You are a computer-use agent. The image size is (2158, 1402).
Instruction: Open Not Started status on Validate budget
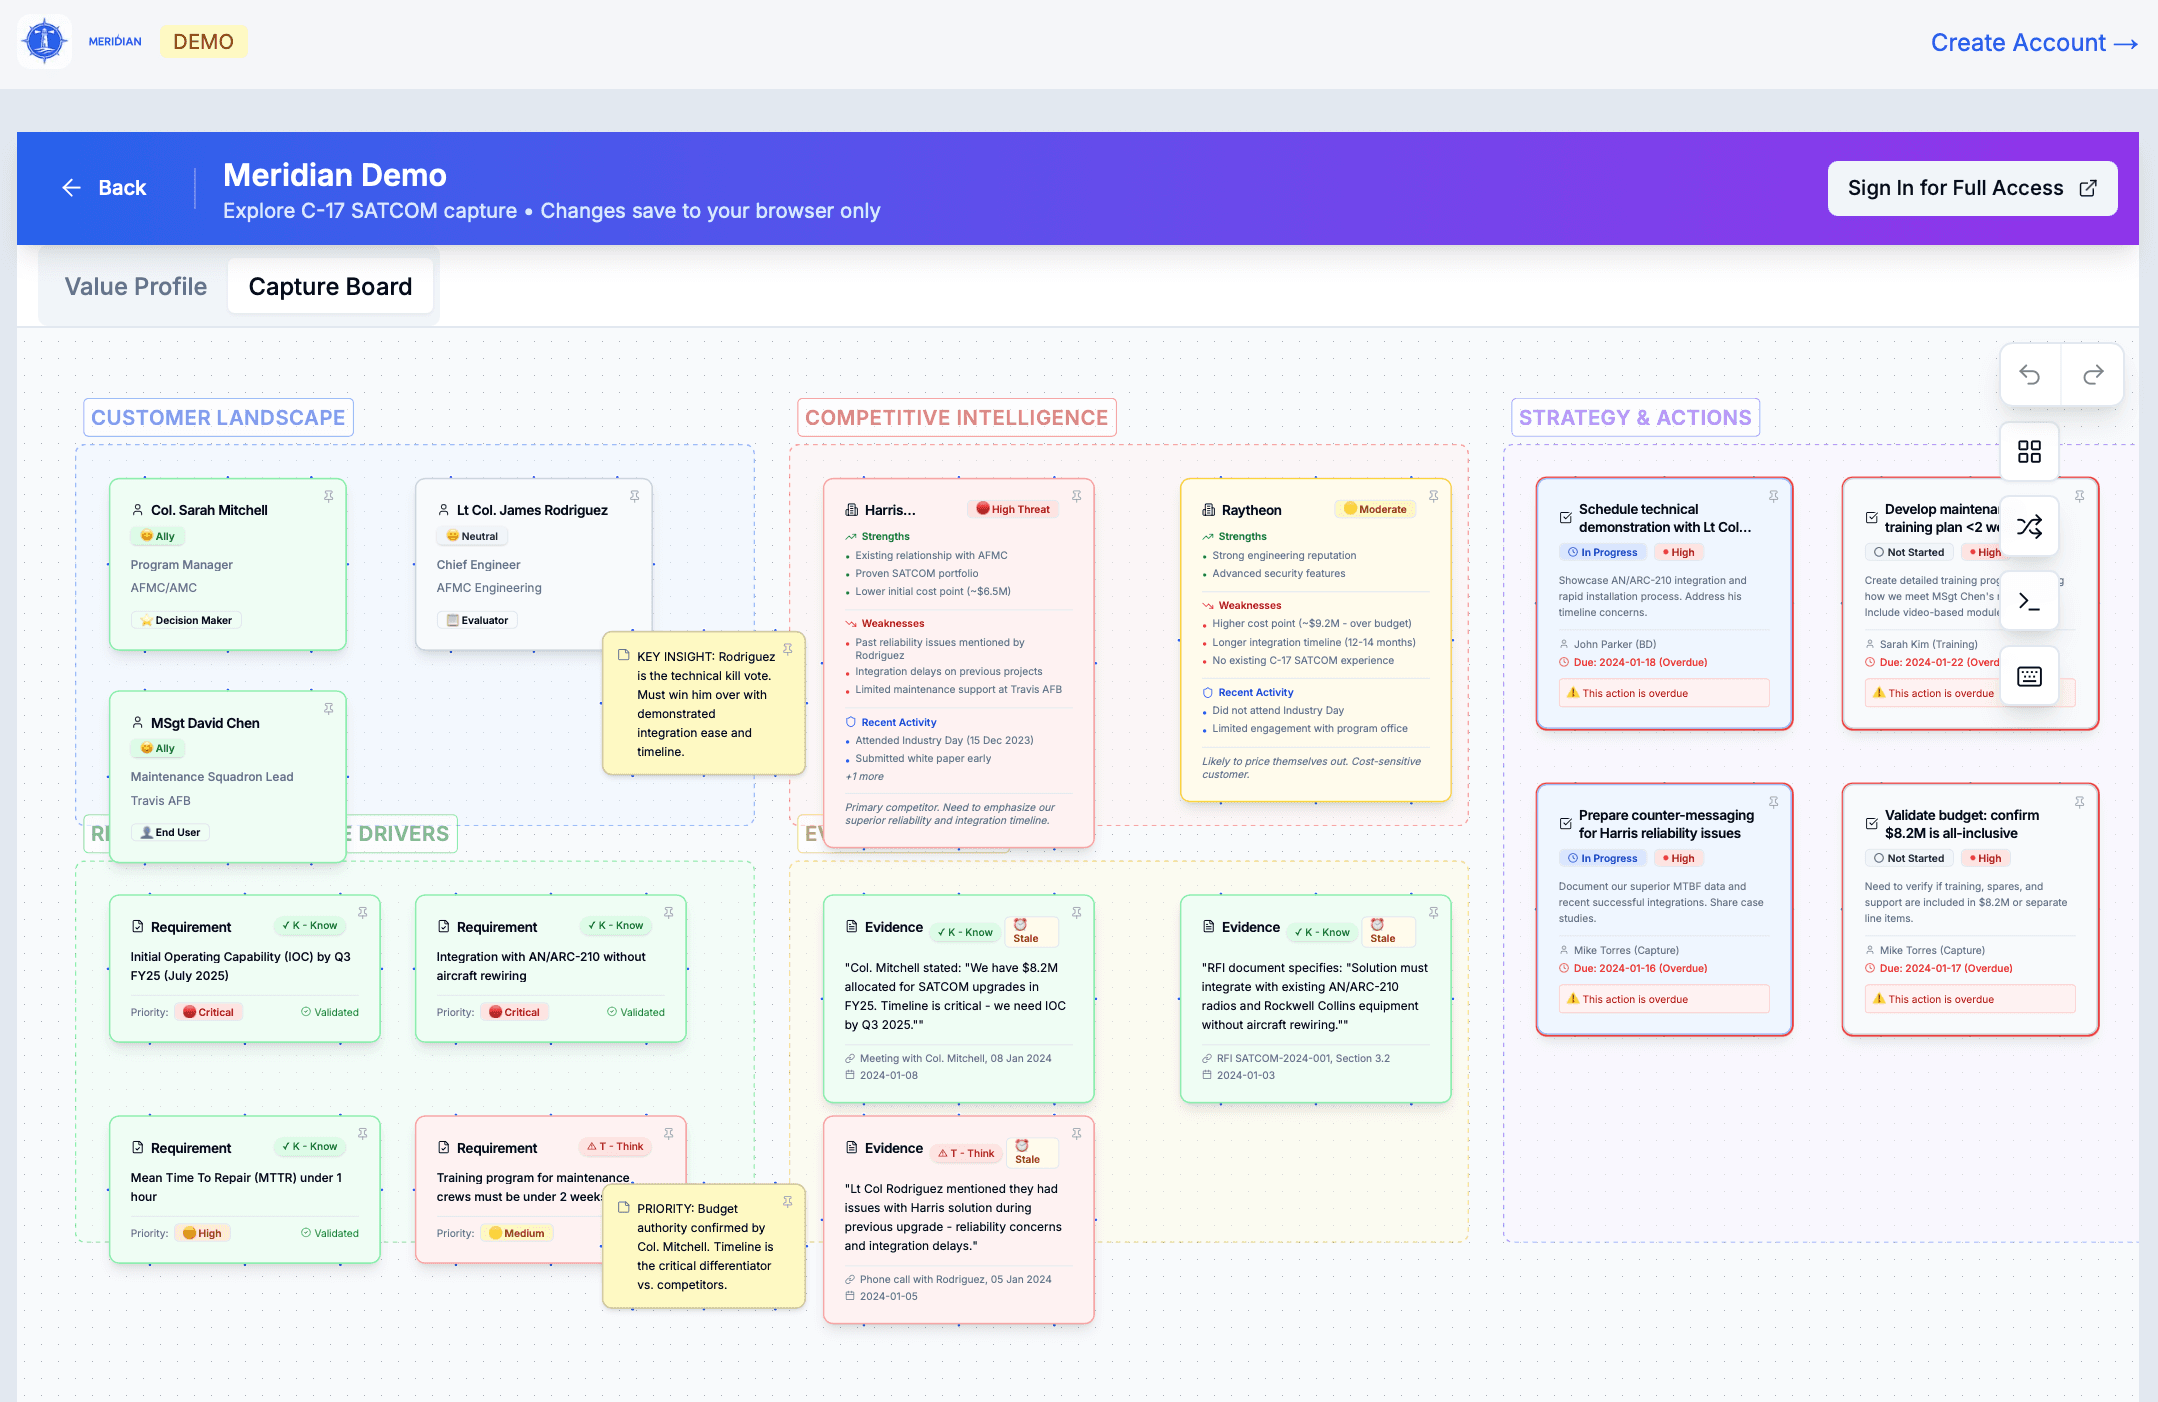pyautogui.click(x=1908, y=858)
